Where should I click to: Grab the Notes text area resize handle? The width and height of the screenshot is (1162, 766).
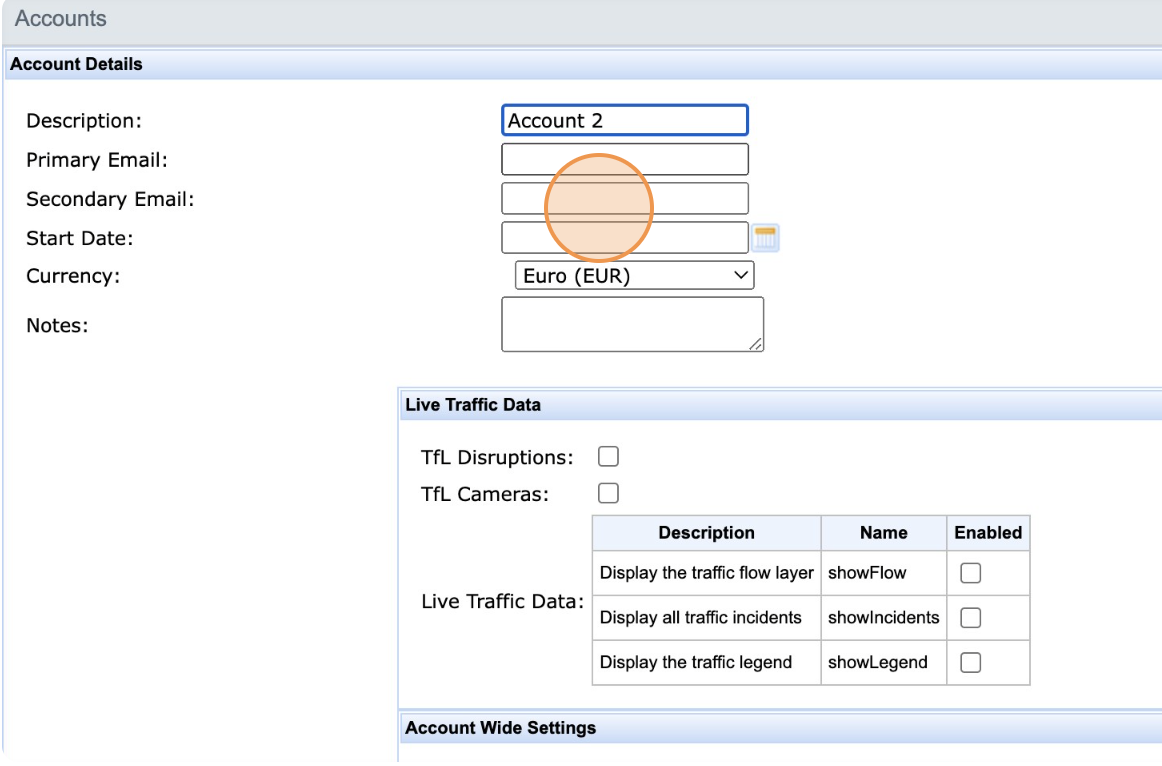[756, 344]
